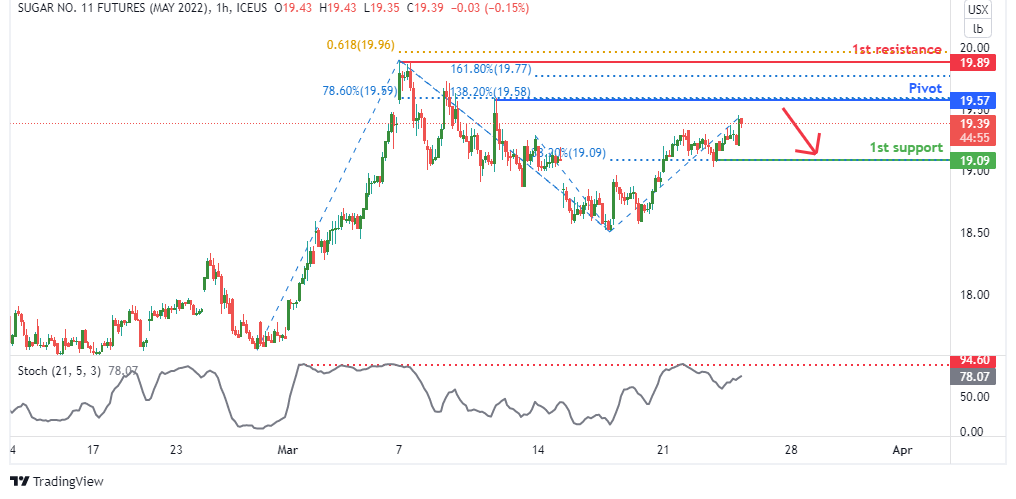Click the '1st resistance' text label
The height and width of the screenshot is (499, 1016).
(897, 49)
